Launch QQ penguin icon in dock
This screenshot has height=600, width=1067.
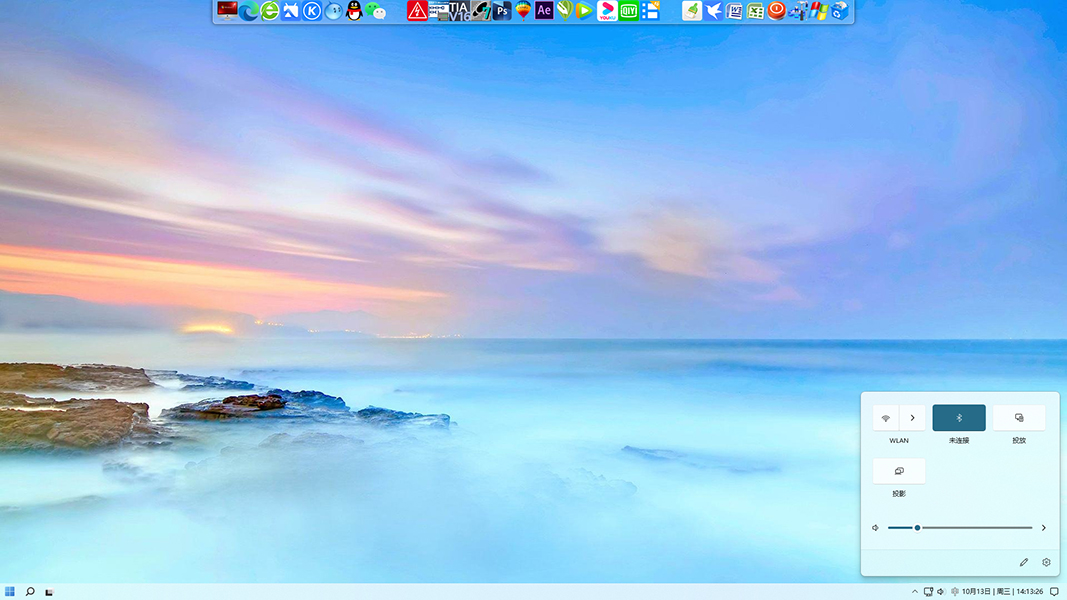point(354,11)
